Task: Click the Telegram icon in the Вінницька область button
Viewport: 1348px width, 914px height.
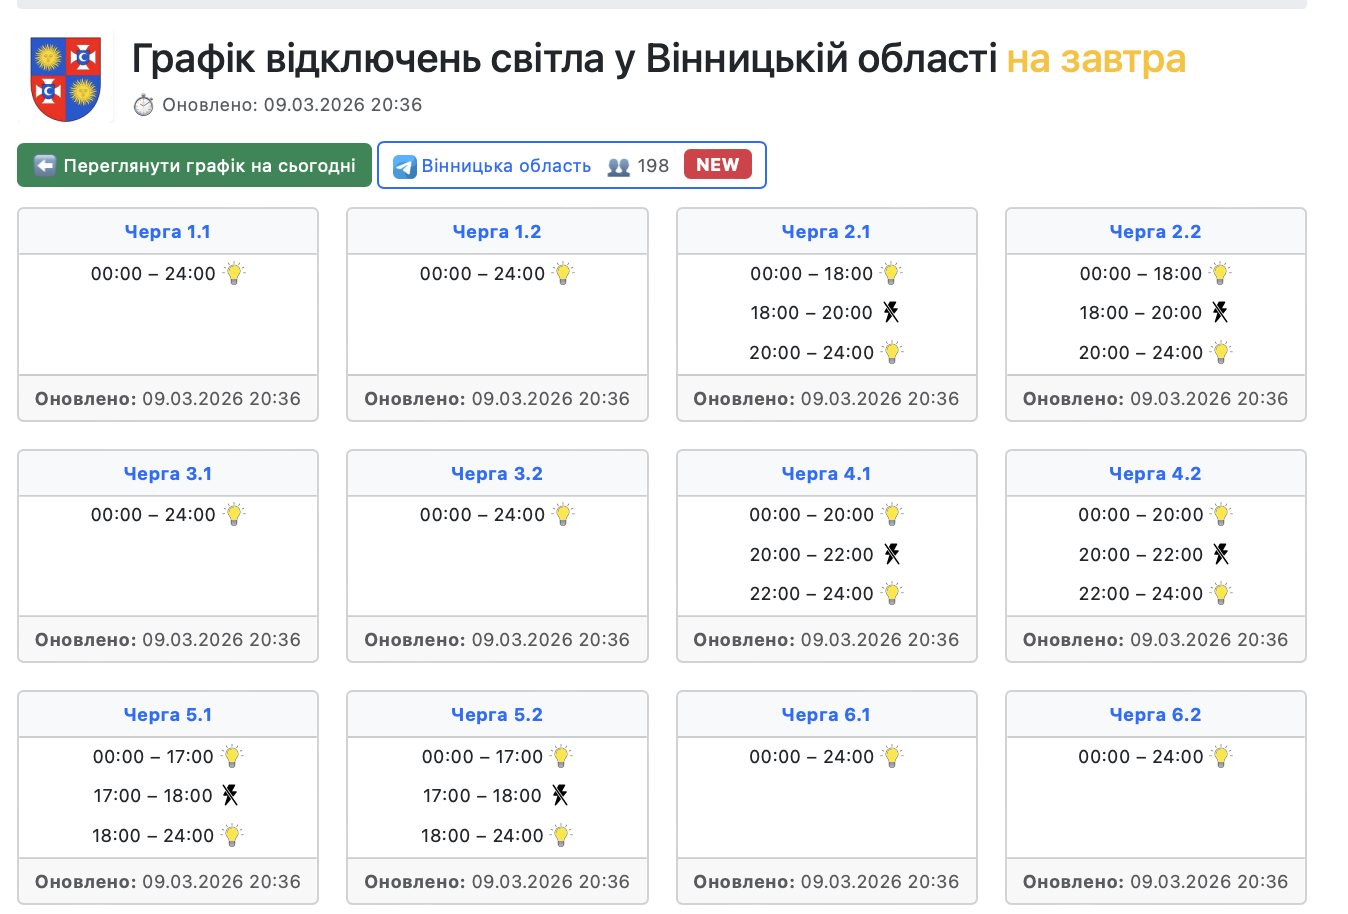Action: [x=404, y=166]
